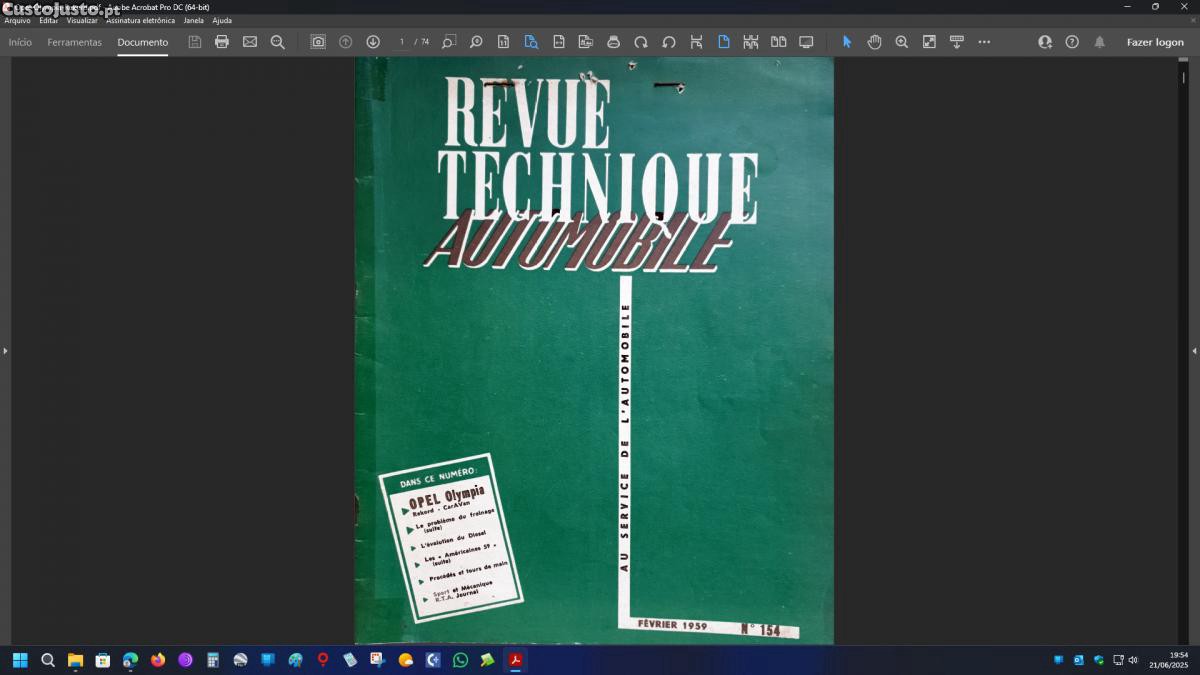Expand the right tools pane
The height and width of the screenshot is (675, 1200).
(1194, 351)
